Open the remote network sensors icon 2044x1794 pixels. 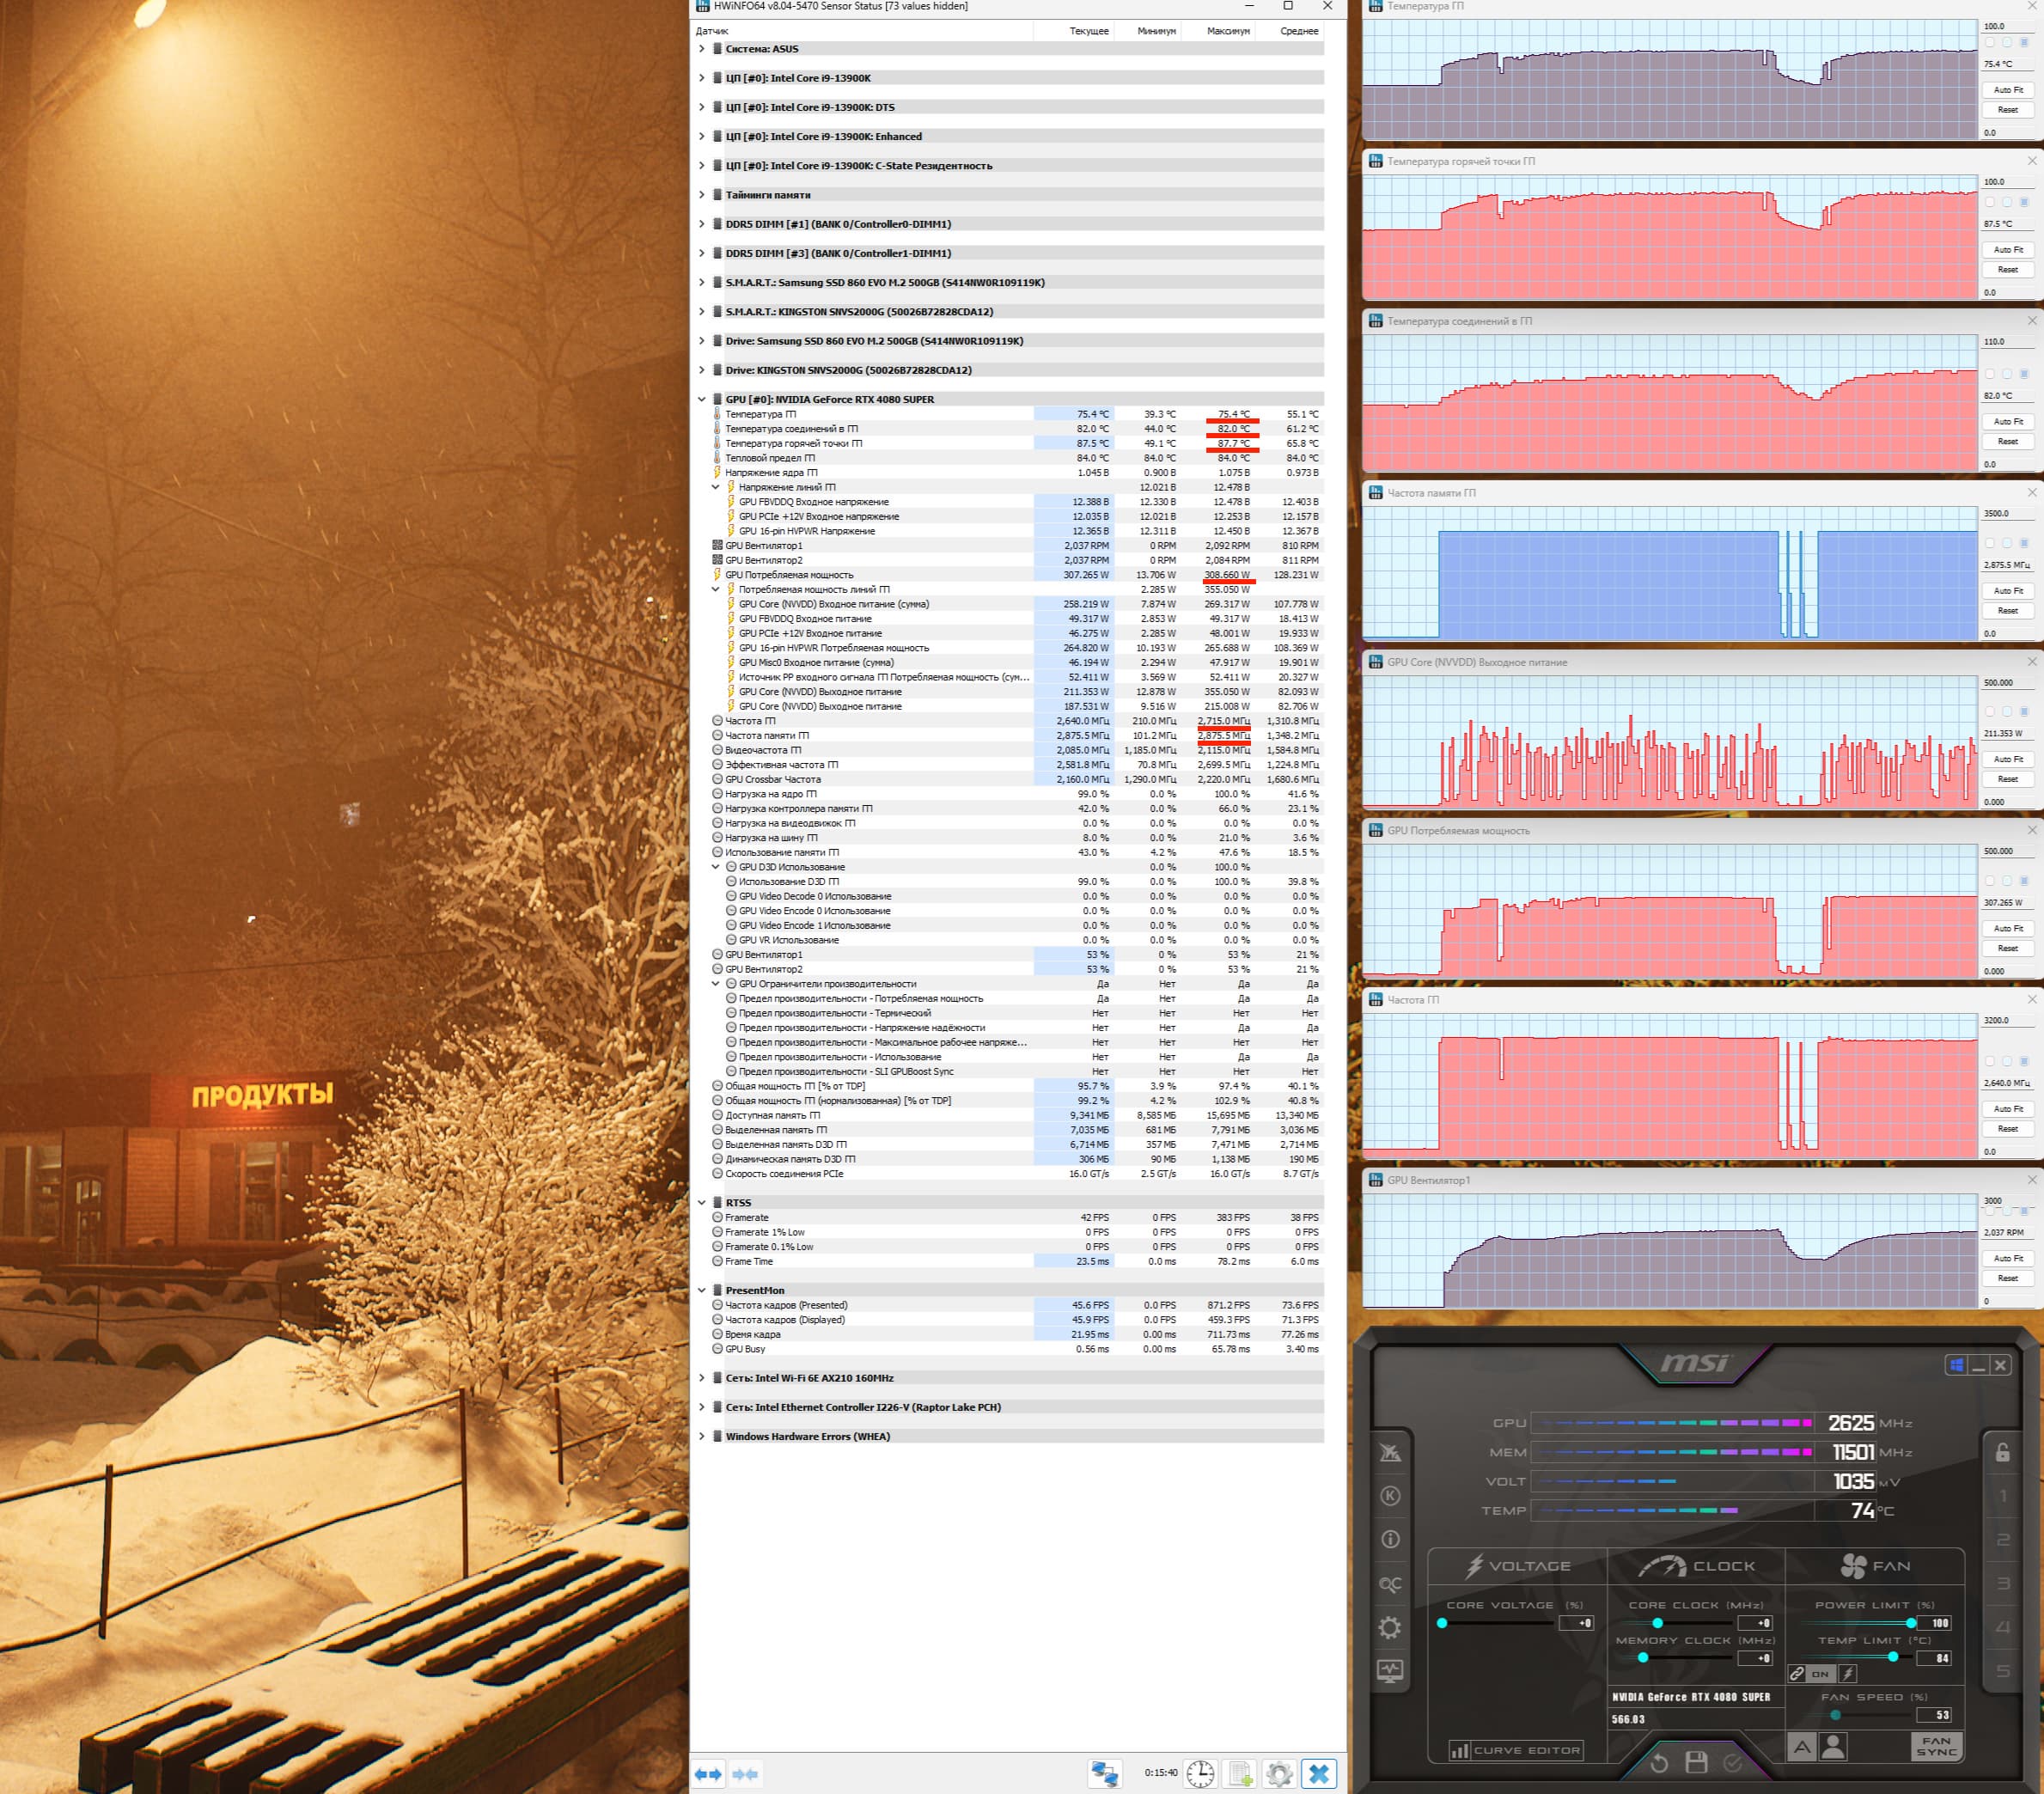1105,1774
